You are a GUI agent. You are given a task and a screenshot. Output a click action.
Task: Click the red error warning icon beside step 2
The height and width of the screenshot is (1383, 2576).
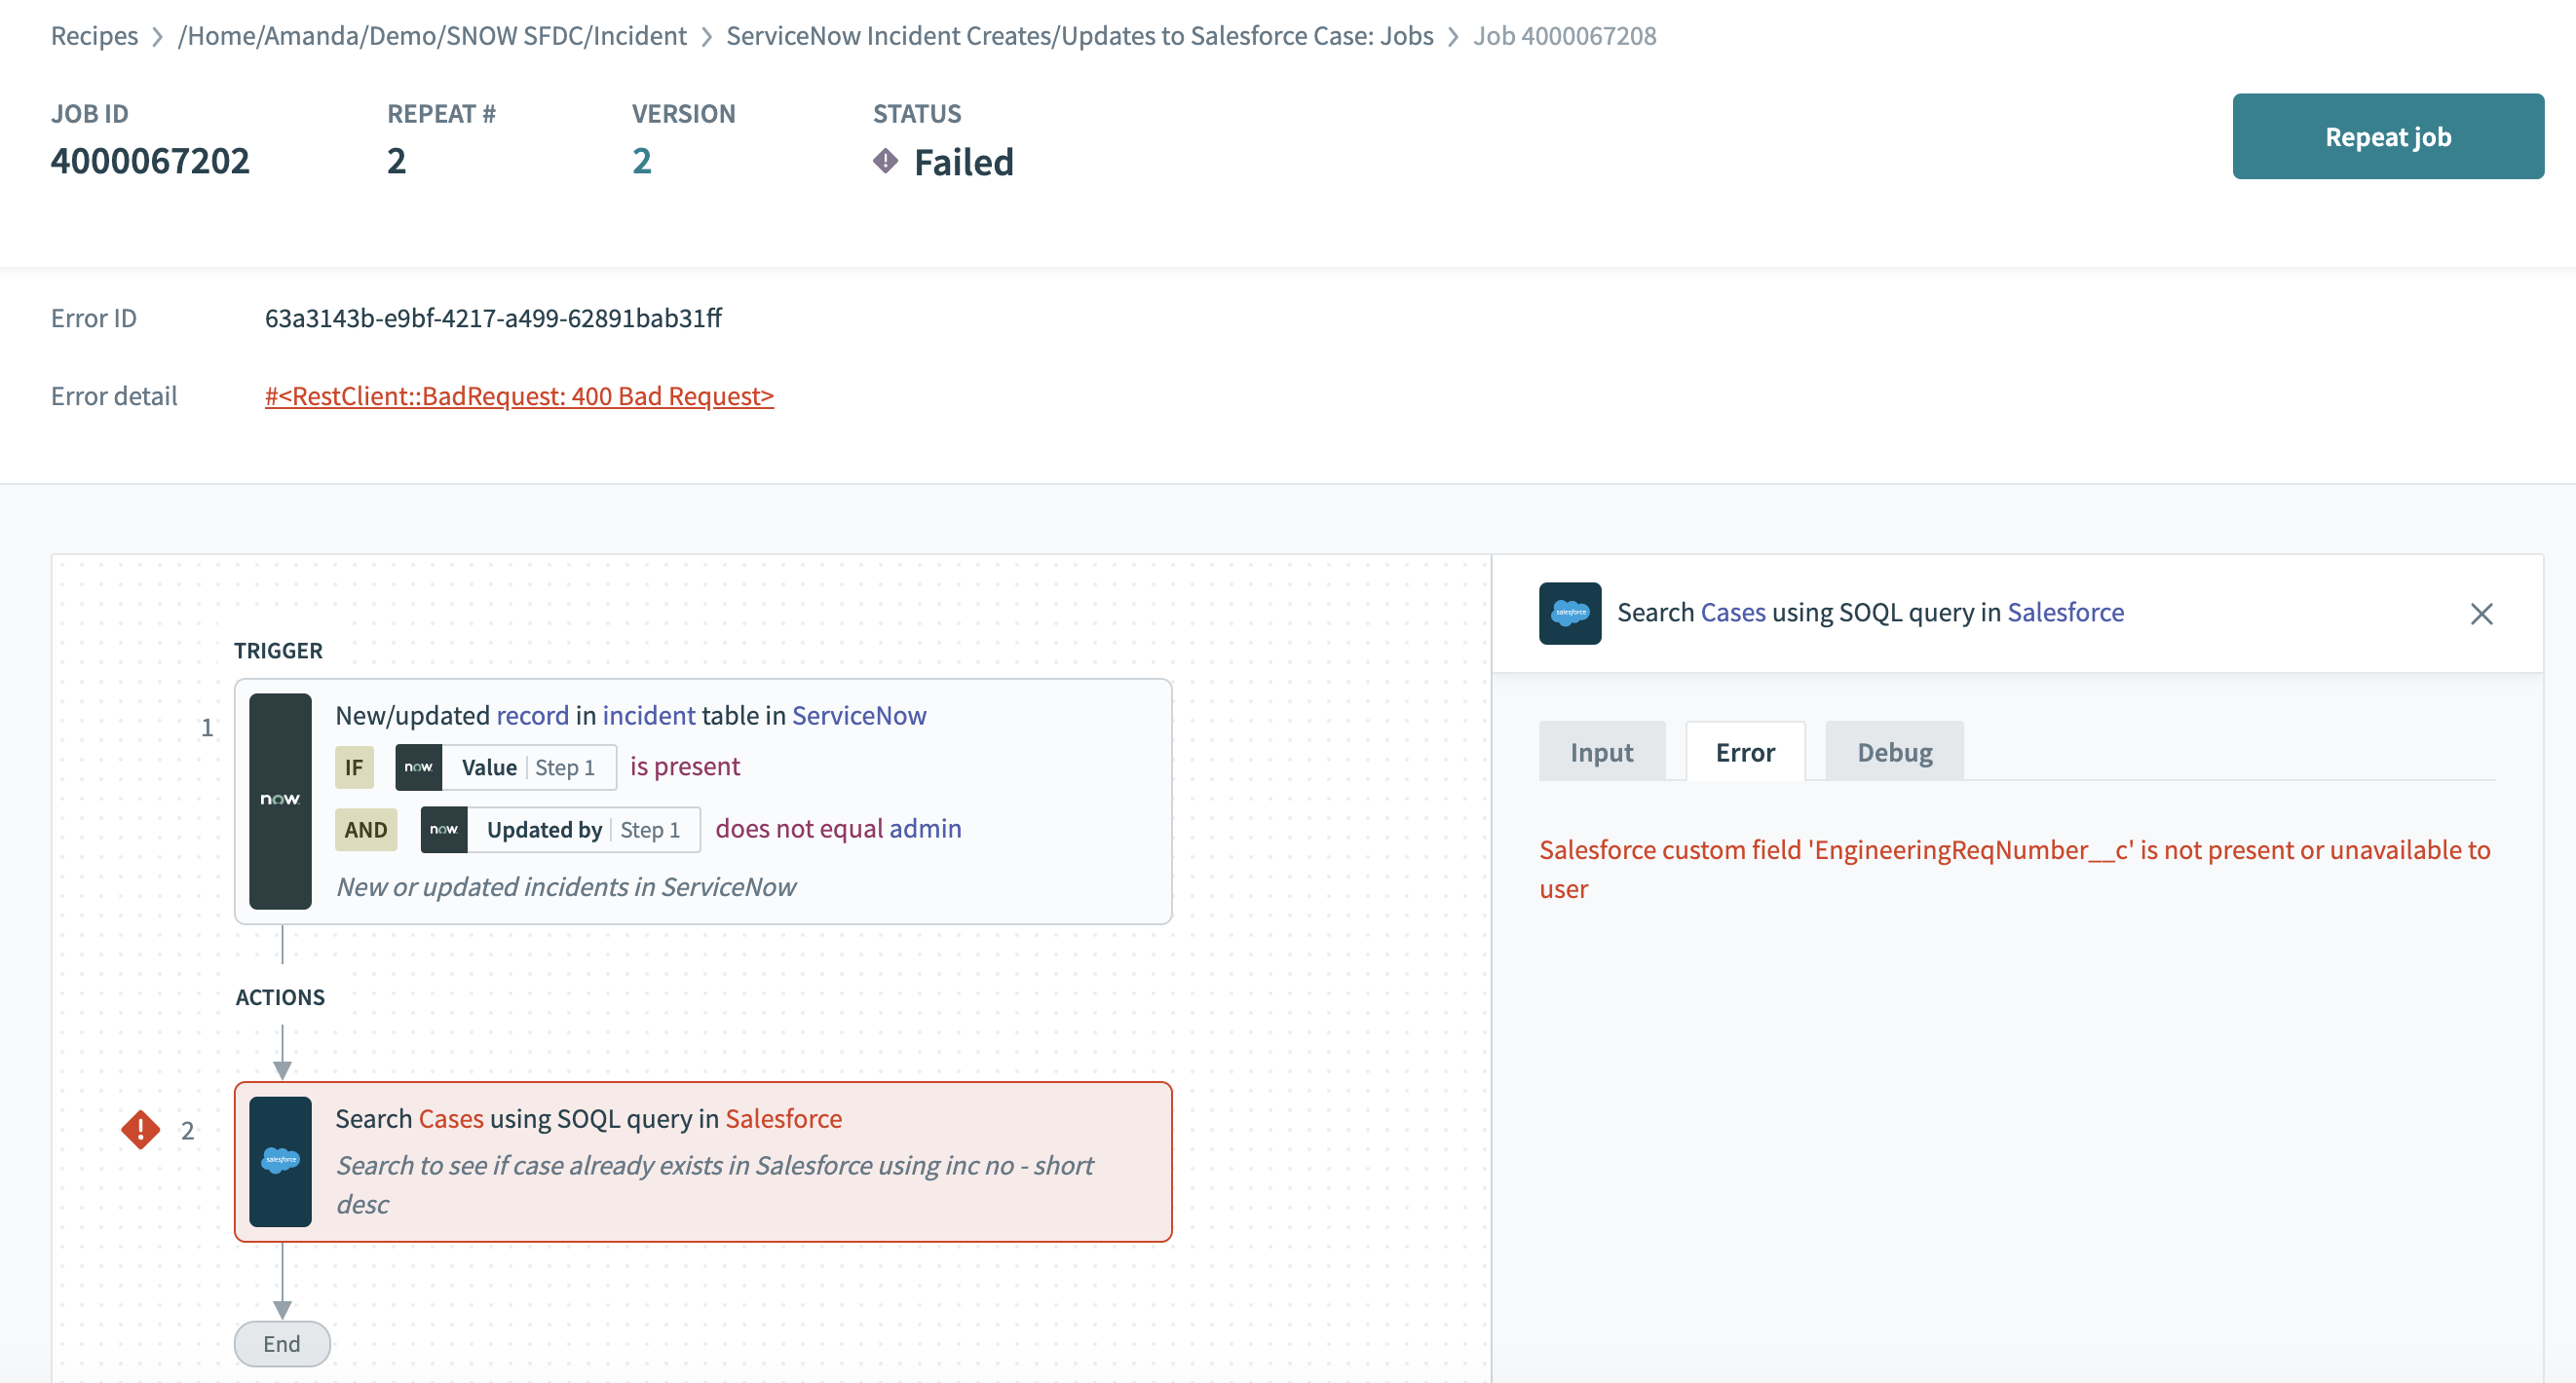141,1130
